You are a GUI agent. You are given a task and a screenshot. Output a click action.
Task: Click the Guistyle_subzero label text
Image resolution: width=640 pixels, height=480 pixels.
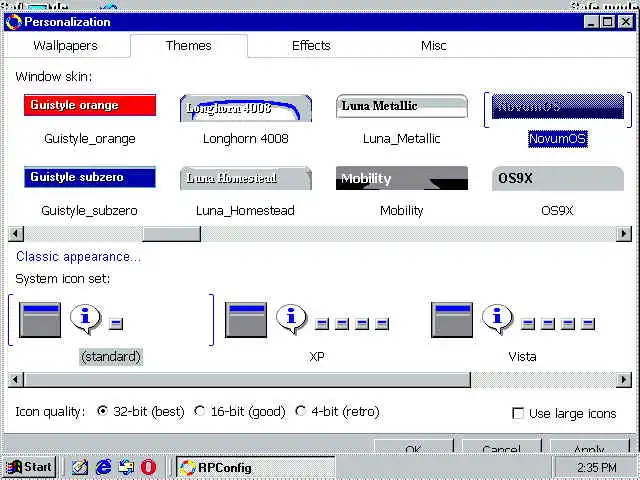[89, 211]
